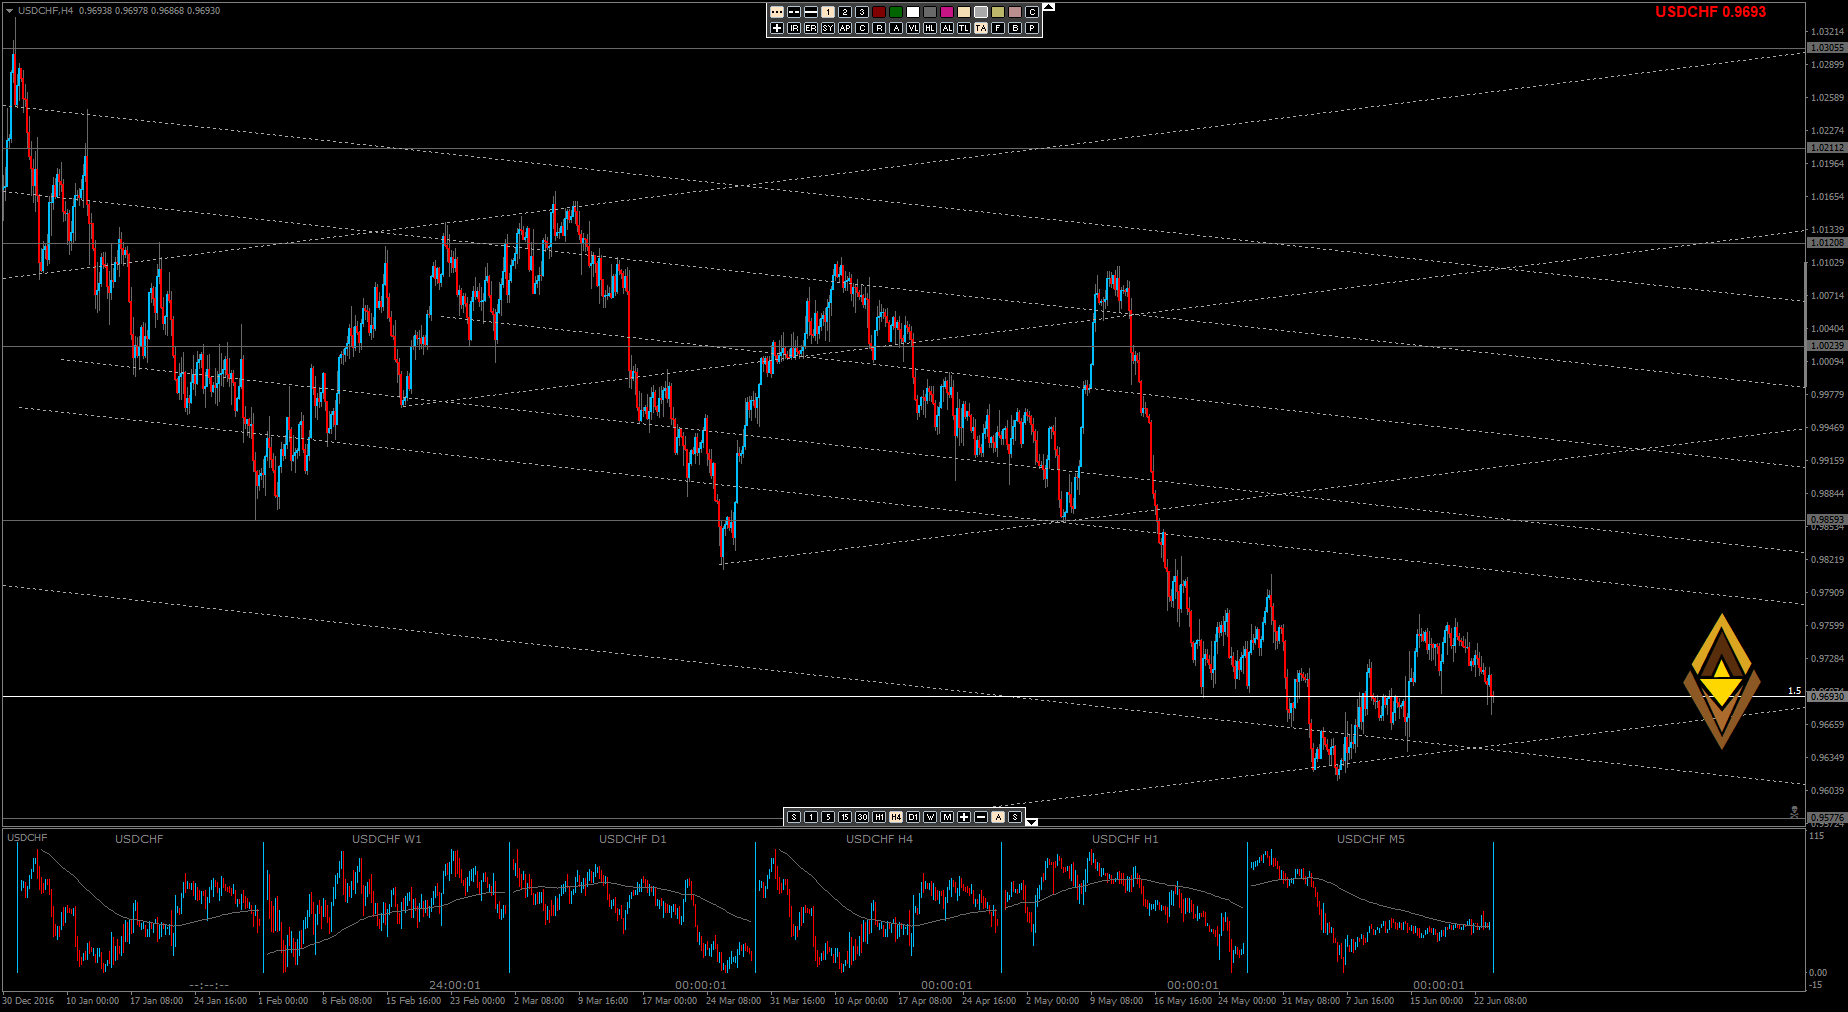Pick the dark gray color swatch
This screenshot has height=1012, width=1848.
[930, 12]
